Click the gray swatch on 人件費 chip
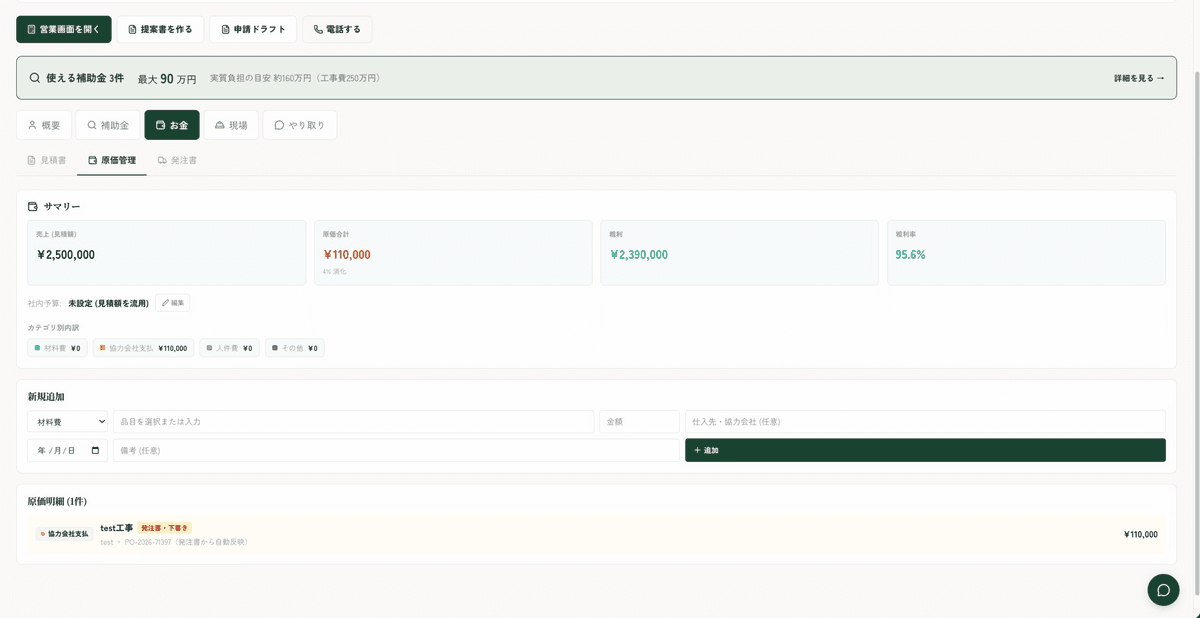The image size is (1200, 618). (210, 348)
